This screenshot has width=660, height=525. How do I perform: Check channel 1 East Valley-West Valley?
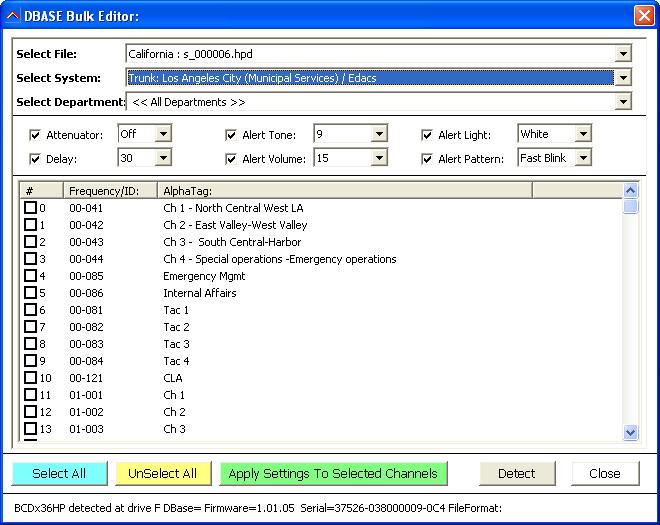(x=30, y=224)
